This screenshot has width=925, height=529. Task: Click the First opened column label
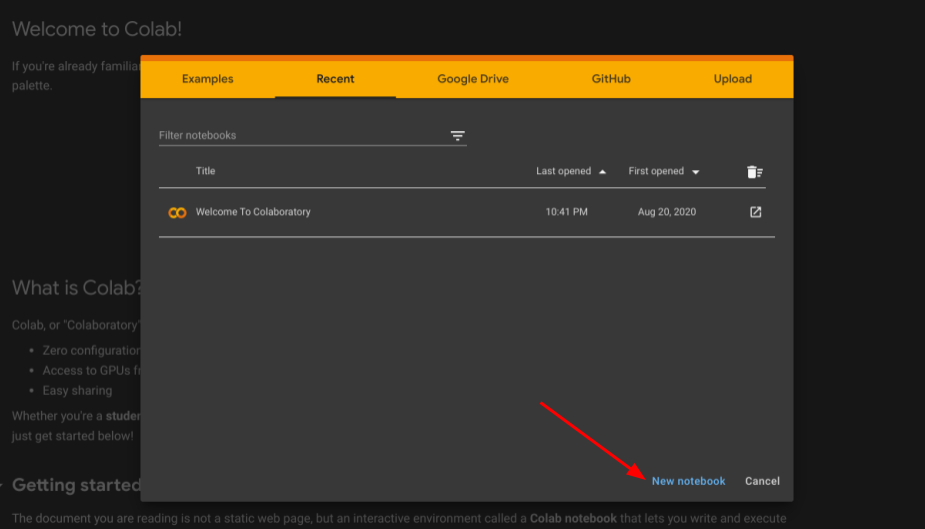(656, 171)
